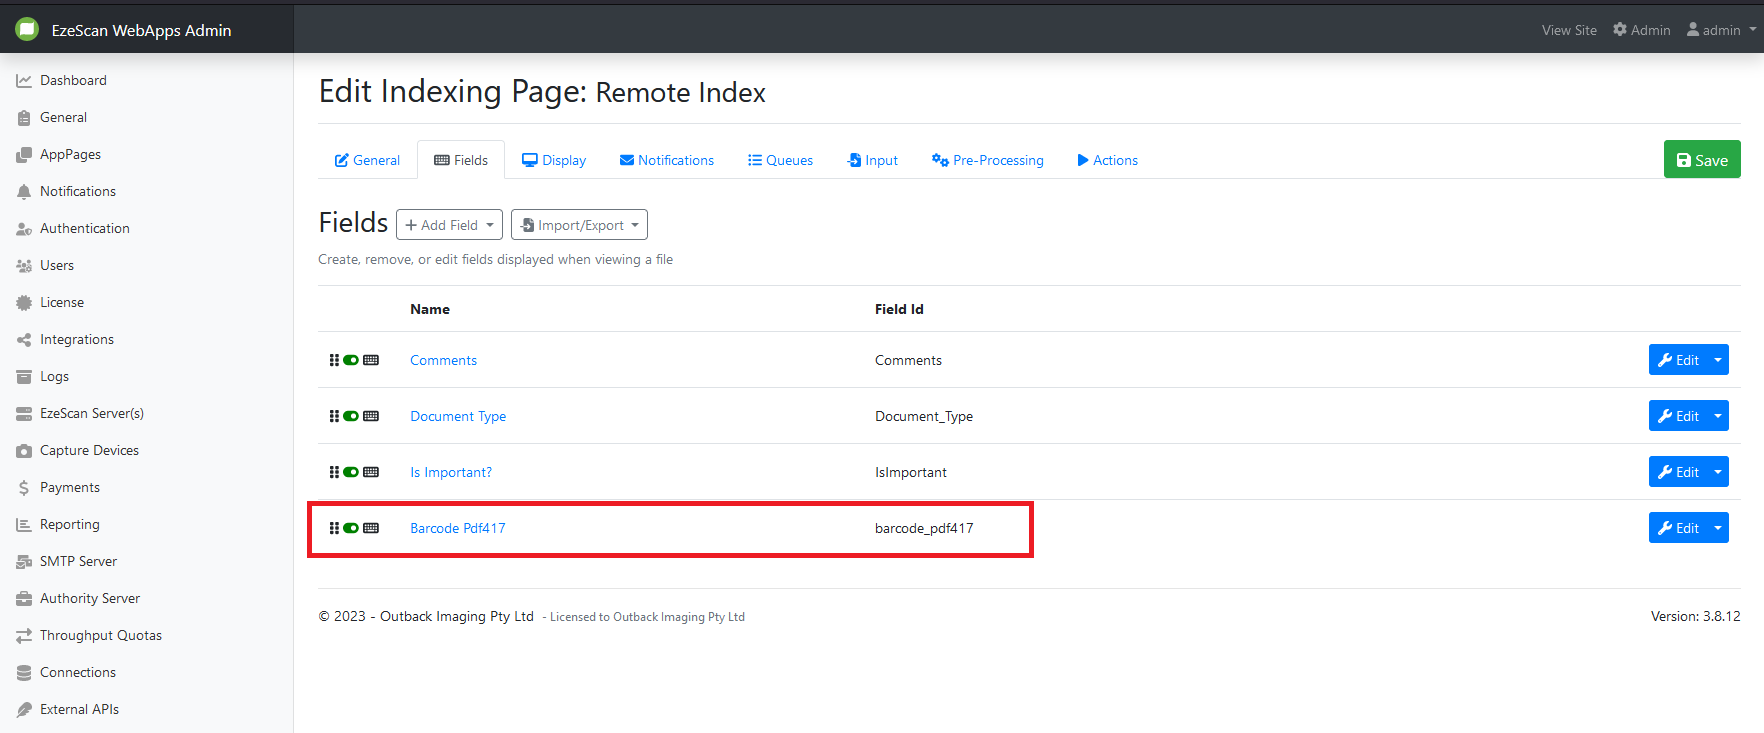This screenshot has width=1764, height=733.
Task: Open Capture Devices from the sidebar
Action: [x=89, y=450]
